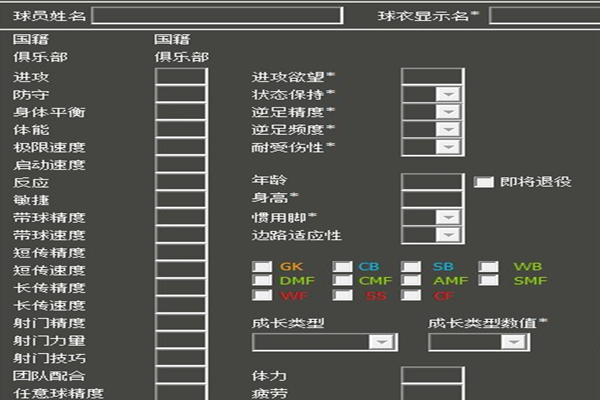Open the 惯用脚 dropdown

(447, 217)
